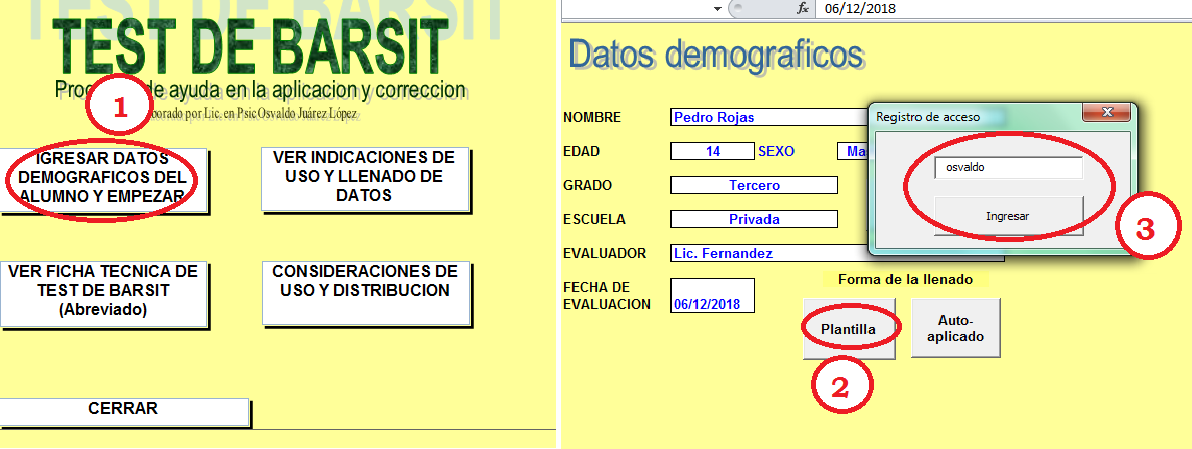Click the EDAD field showing 14

click(712, 151)
